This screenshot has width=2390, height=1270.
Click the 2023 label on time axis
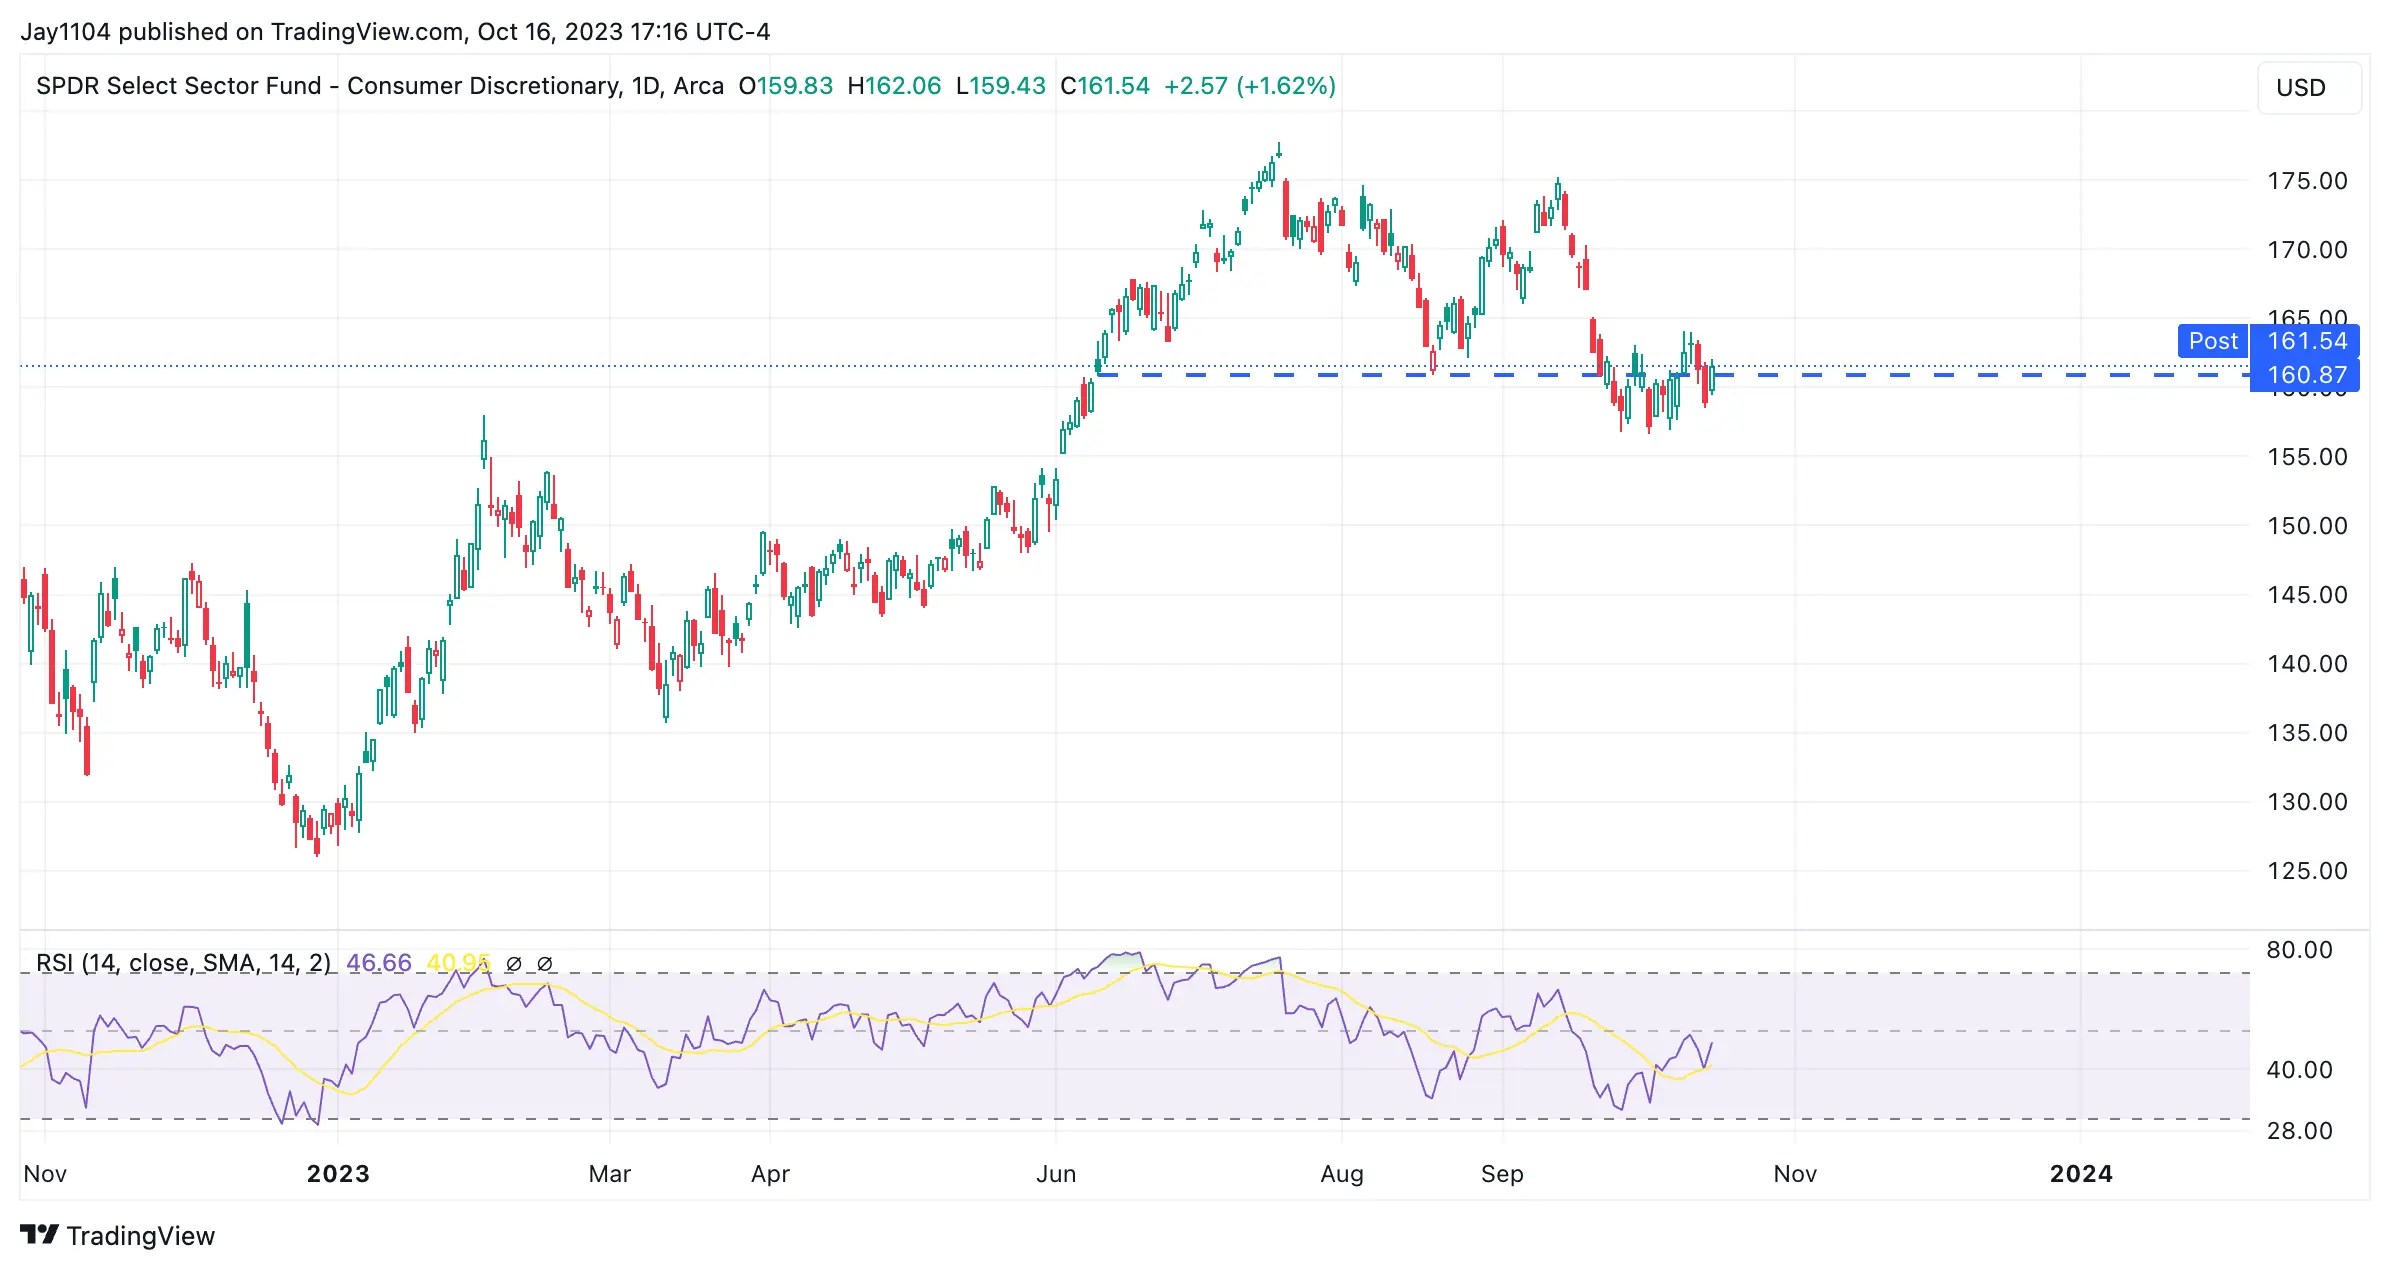[338, 1174]
